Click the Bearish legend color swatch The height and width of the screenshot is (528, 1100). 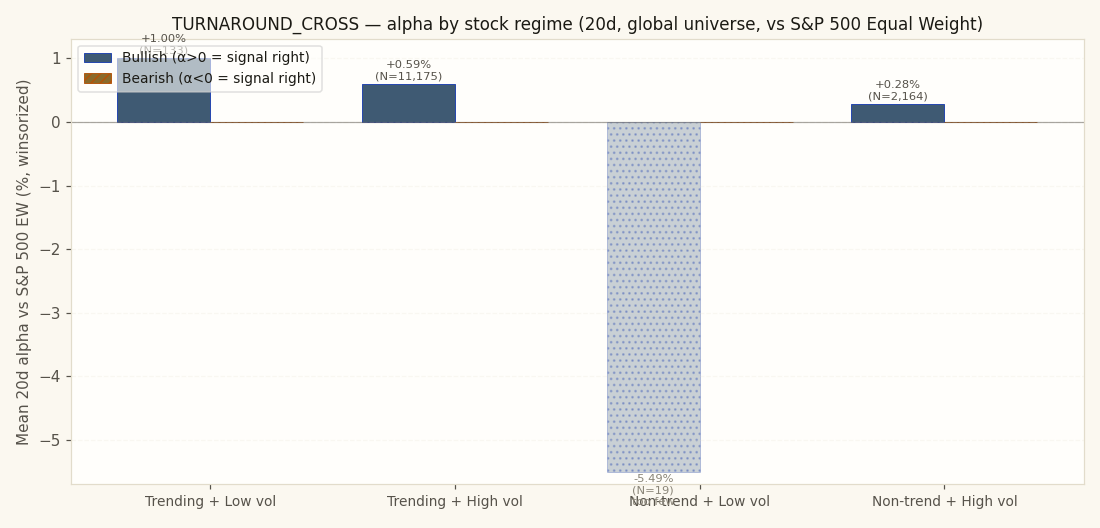click(98, 79)
